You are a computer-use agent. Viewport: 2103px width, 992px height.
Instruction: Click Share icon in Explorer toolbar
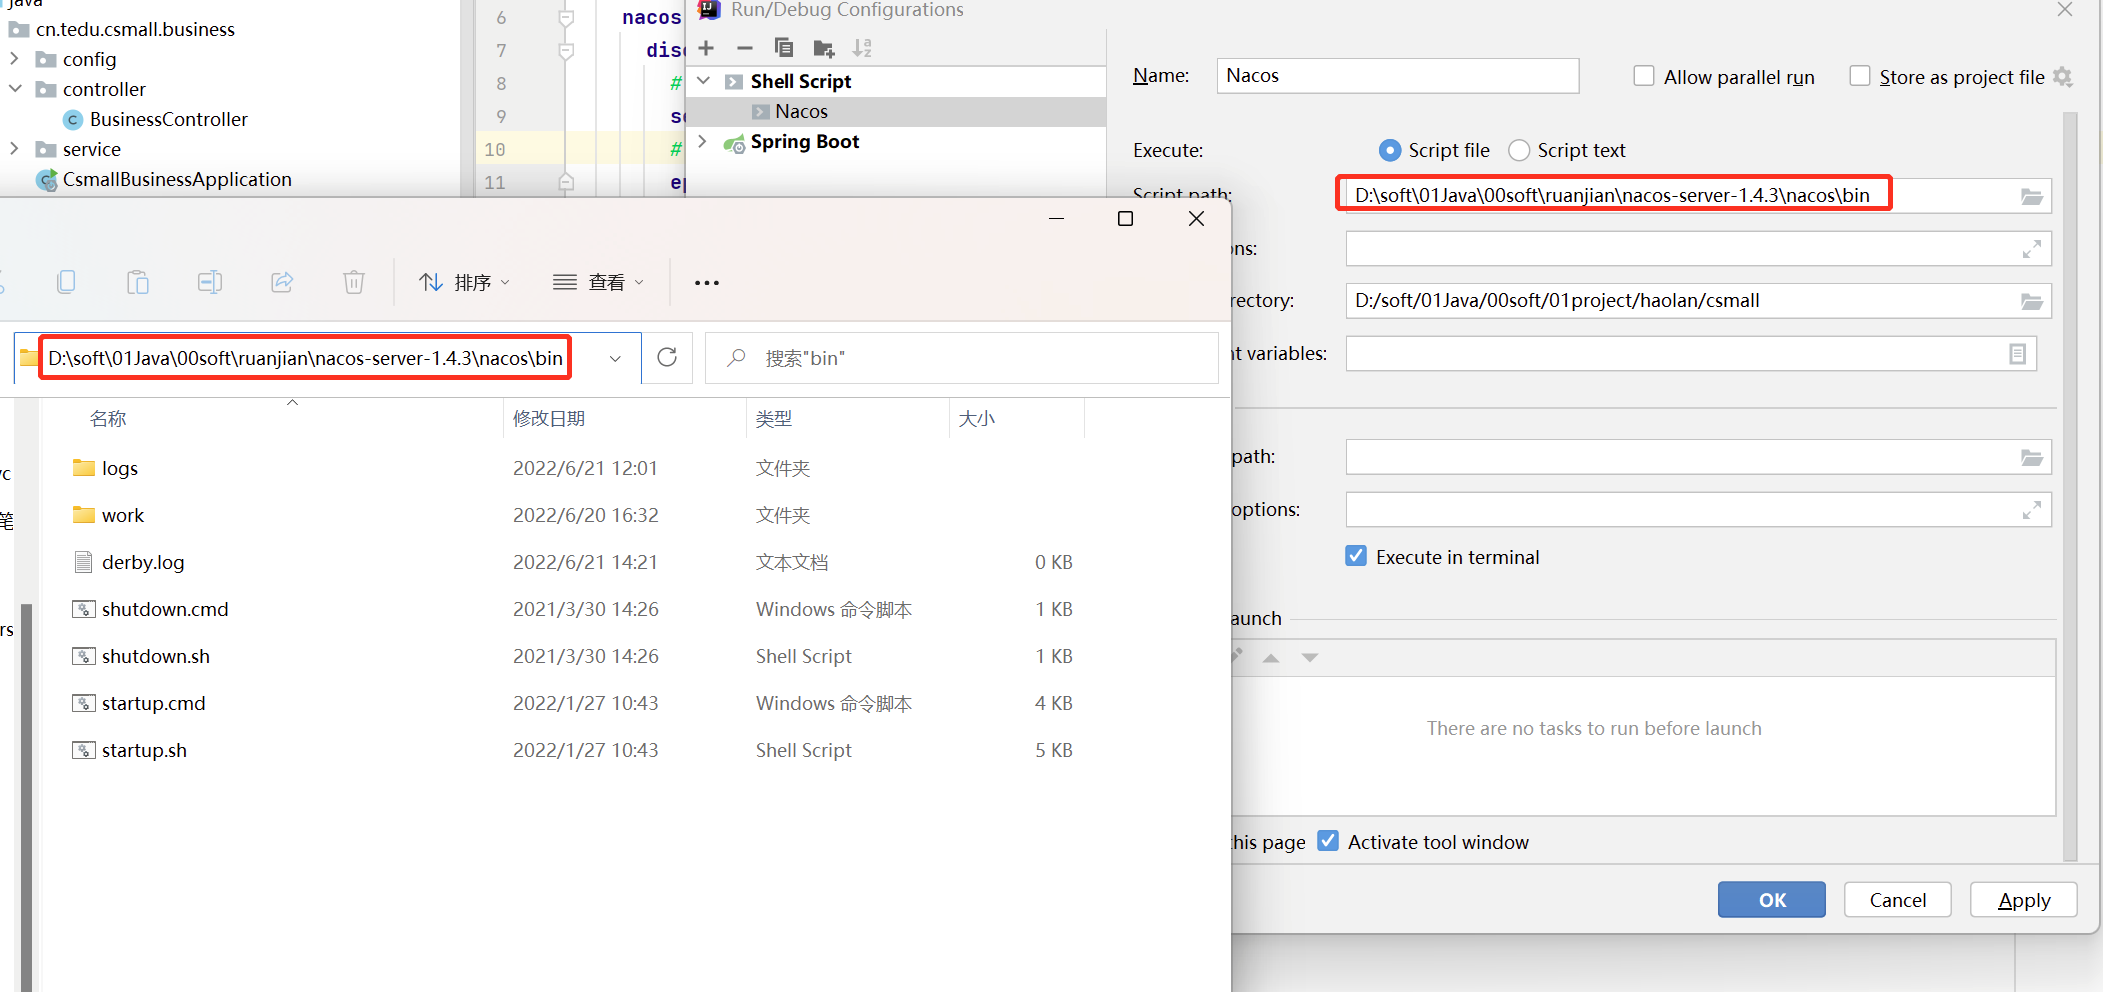(x=282, y=282)
